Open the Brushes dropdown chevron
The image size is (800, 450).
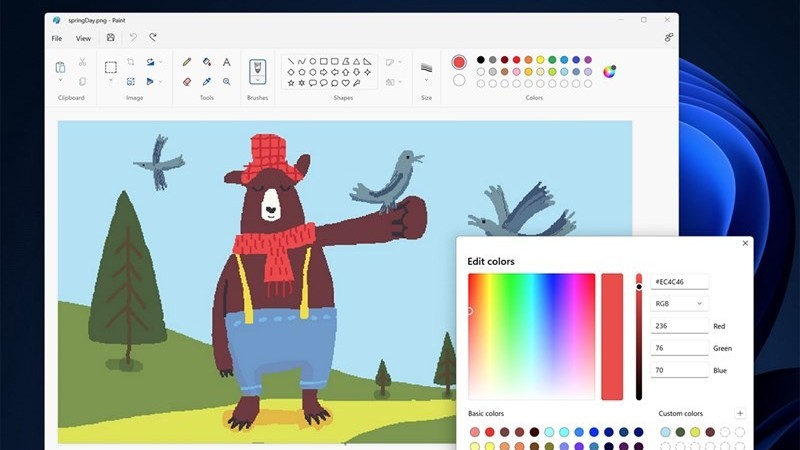(x=258, y=80)
